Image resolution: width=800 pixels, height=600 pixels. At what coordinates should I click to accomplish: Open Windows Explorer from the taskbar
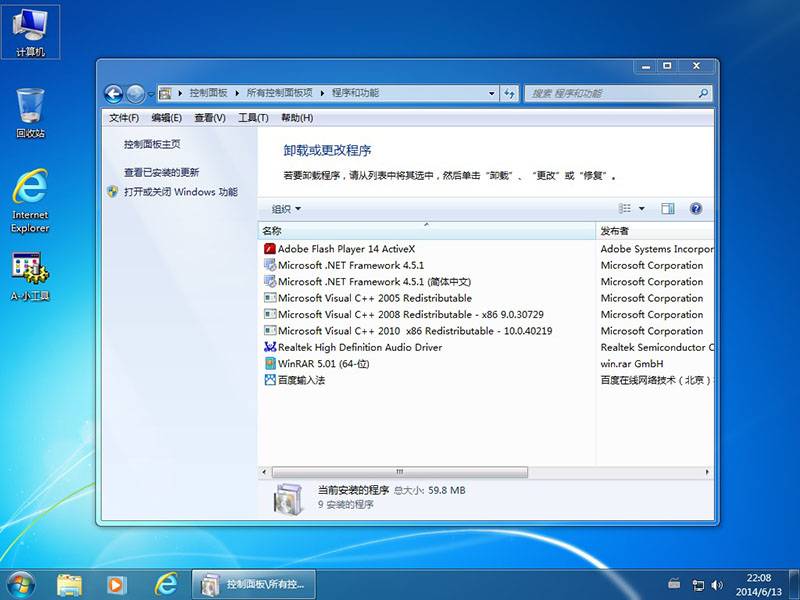point(69,585)
